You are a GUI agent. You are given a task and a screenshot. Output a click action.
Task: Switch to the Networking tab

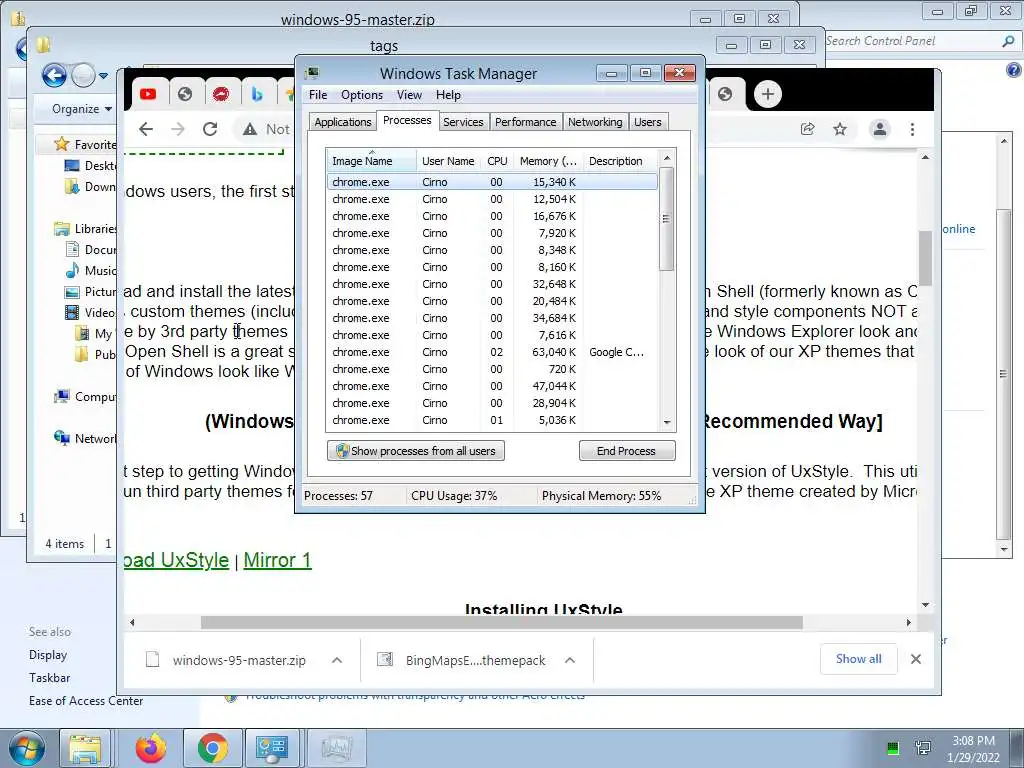(595, 122)
